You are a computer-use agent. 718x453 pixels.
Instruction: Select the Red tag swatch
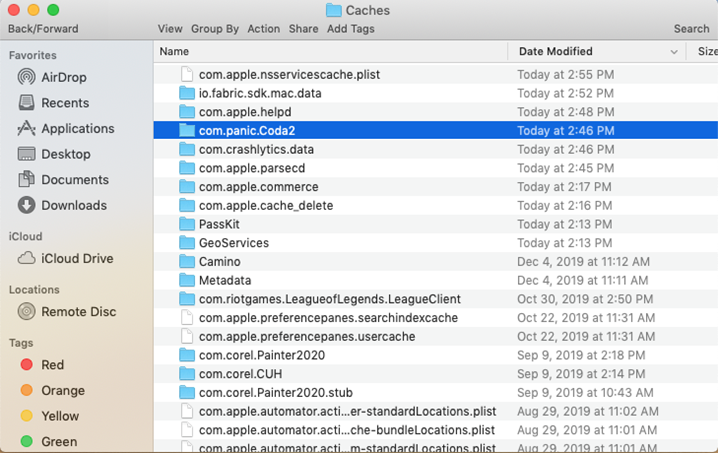[26, 365]
